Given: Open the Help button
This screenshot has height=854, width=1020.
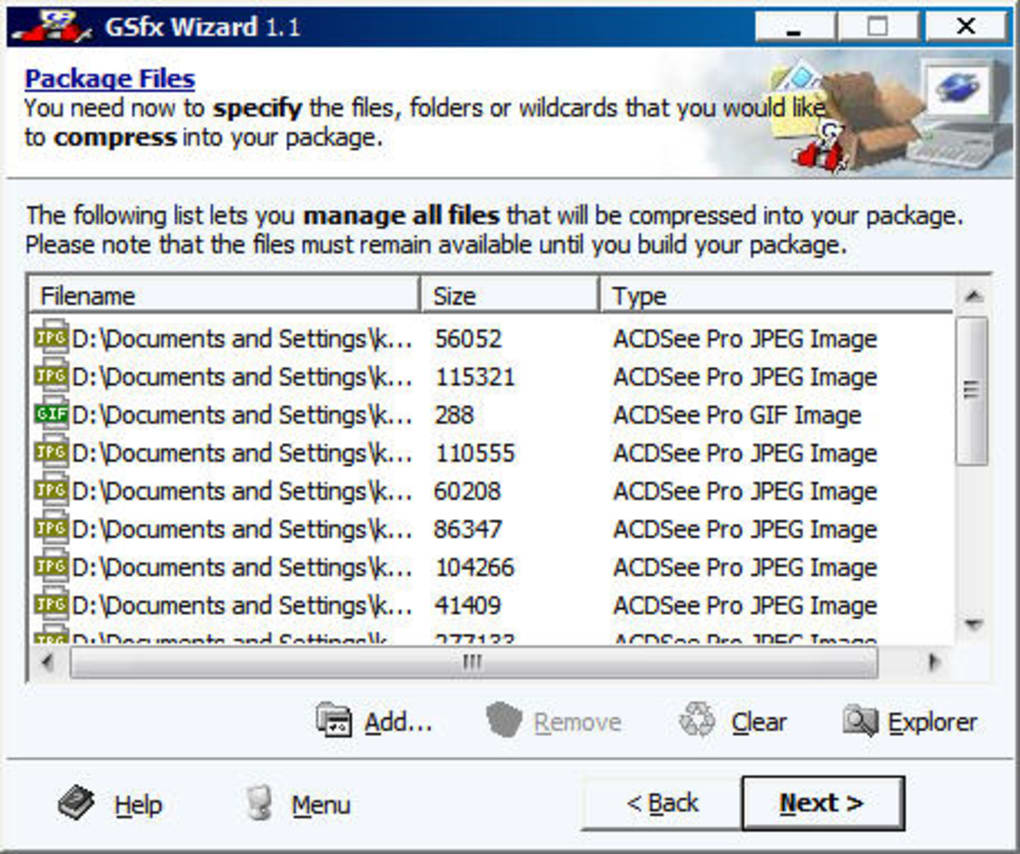Looking at the screenshot, I should [x=109, y=804].
